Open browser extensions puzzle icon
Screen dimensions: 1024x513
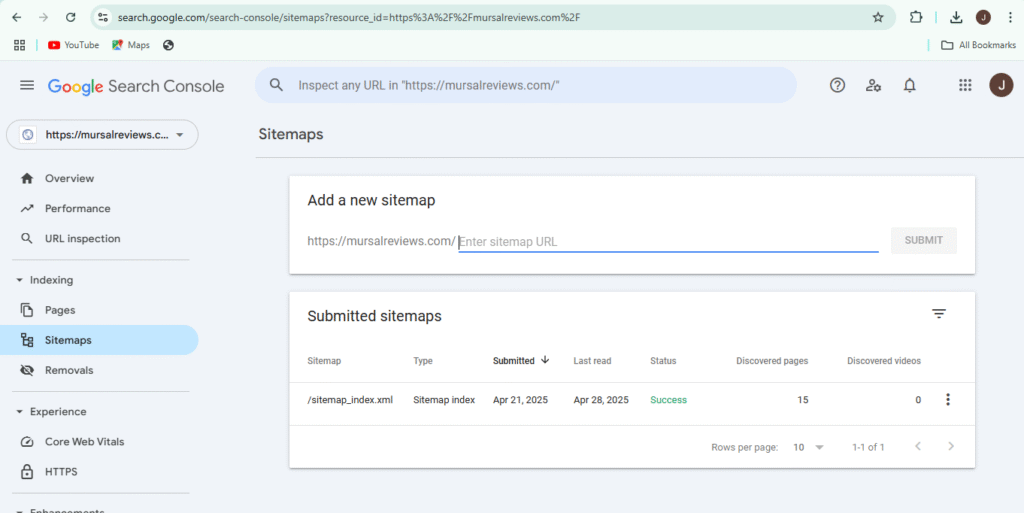[x=916, y=18]
